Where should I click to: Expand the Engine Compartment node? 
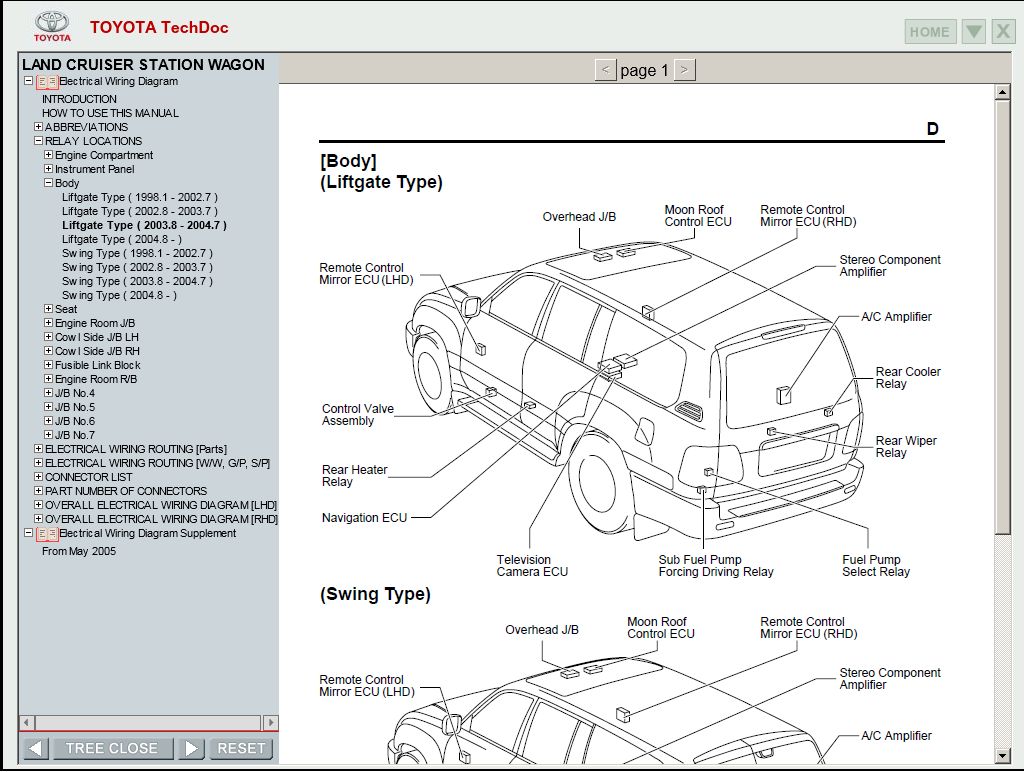coord(48,155)
